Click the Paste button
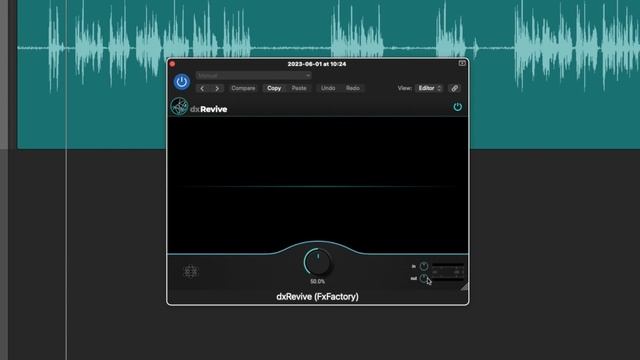This screenshot has height=360, width=640. pyautogui.click(x=299, y=88)
